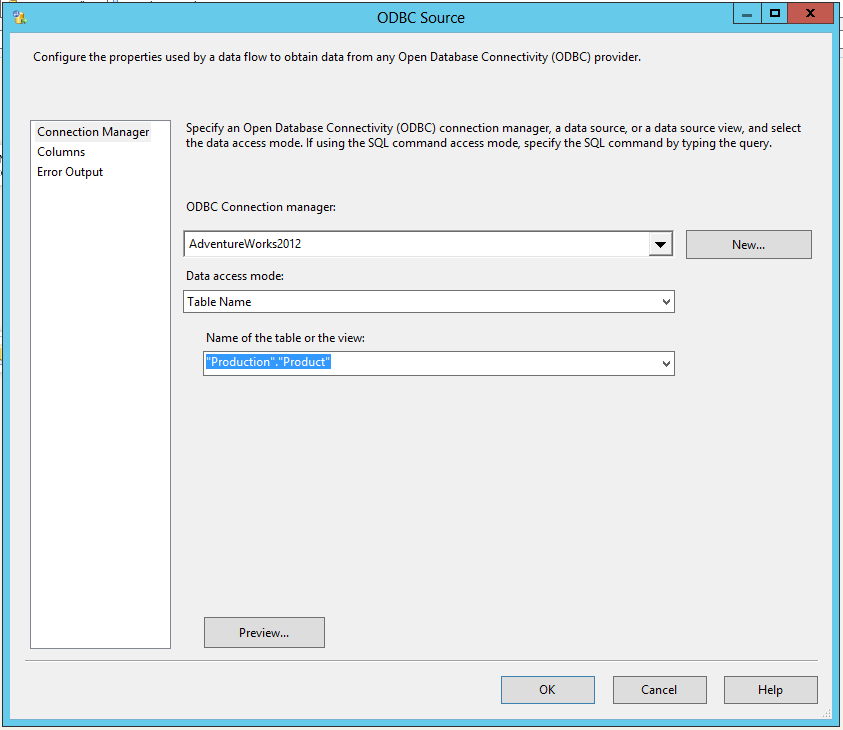Select the Table Name access mode text area

coord(400,301)
